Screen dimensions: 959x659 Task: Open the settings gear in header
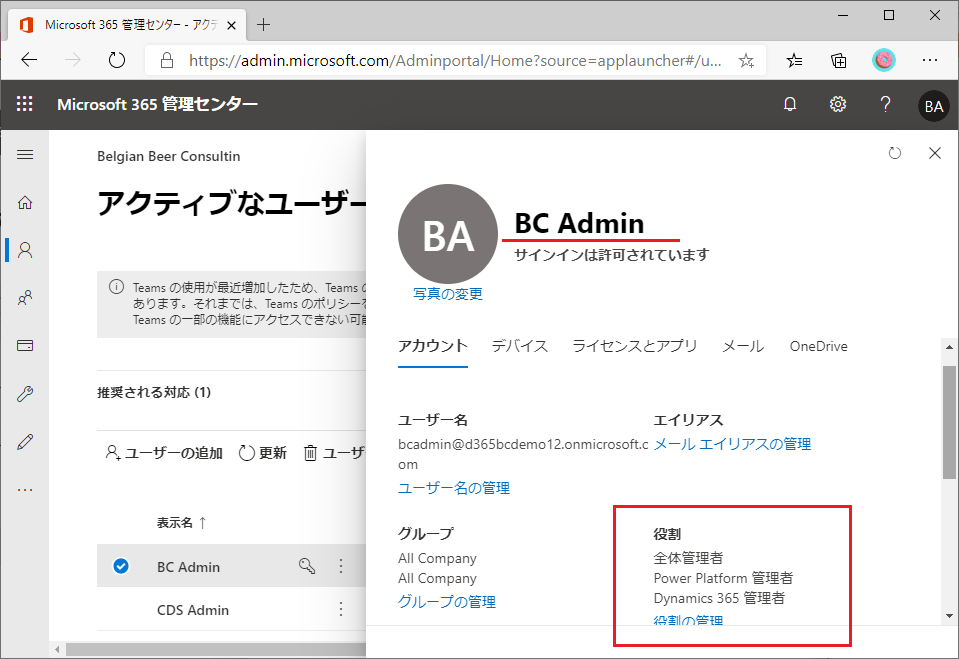pyautogui.click(x=837, y=105)
